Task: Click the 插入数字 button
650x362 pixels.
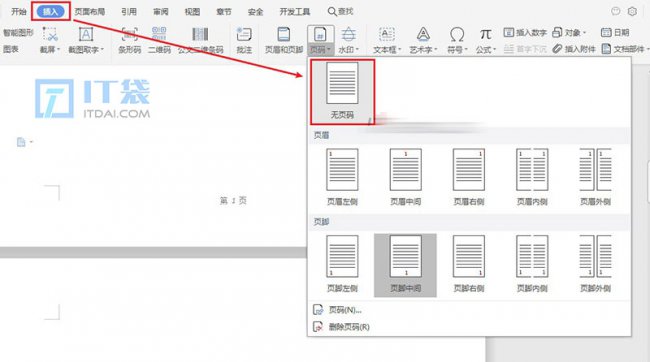Action: [525, 32]
